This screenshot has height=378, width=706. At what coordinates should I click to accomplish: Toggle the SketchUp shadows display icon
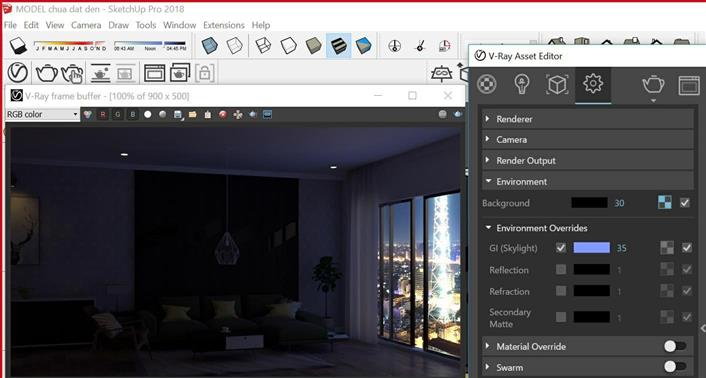tap(18, 46)
